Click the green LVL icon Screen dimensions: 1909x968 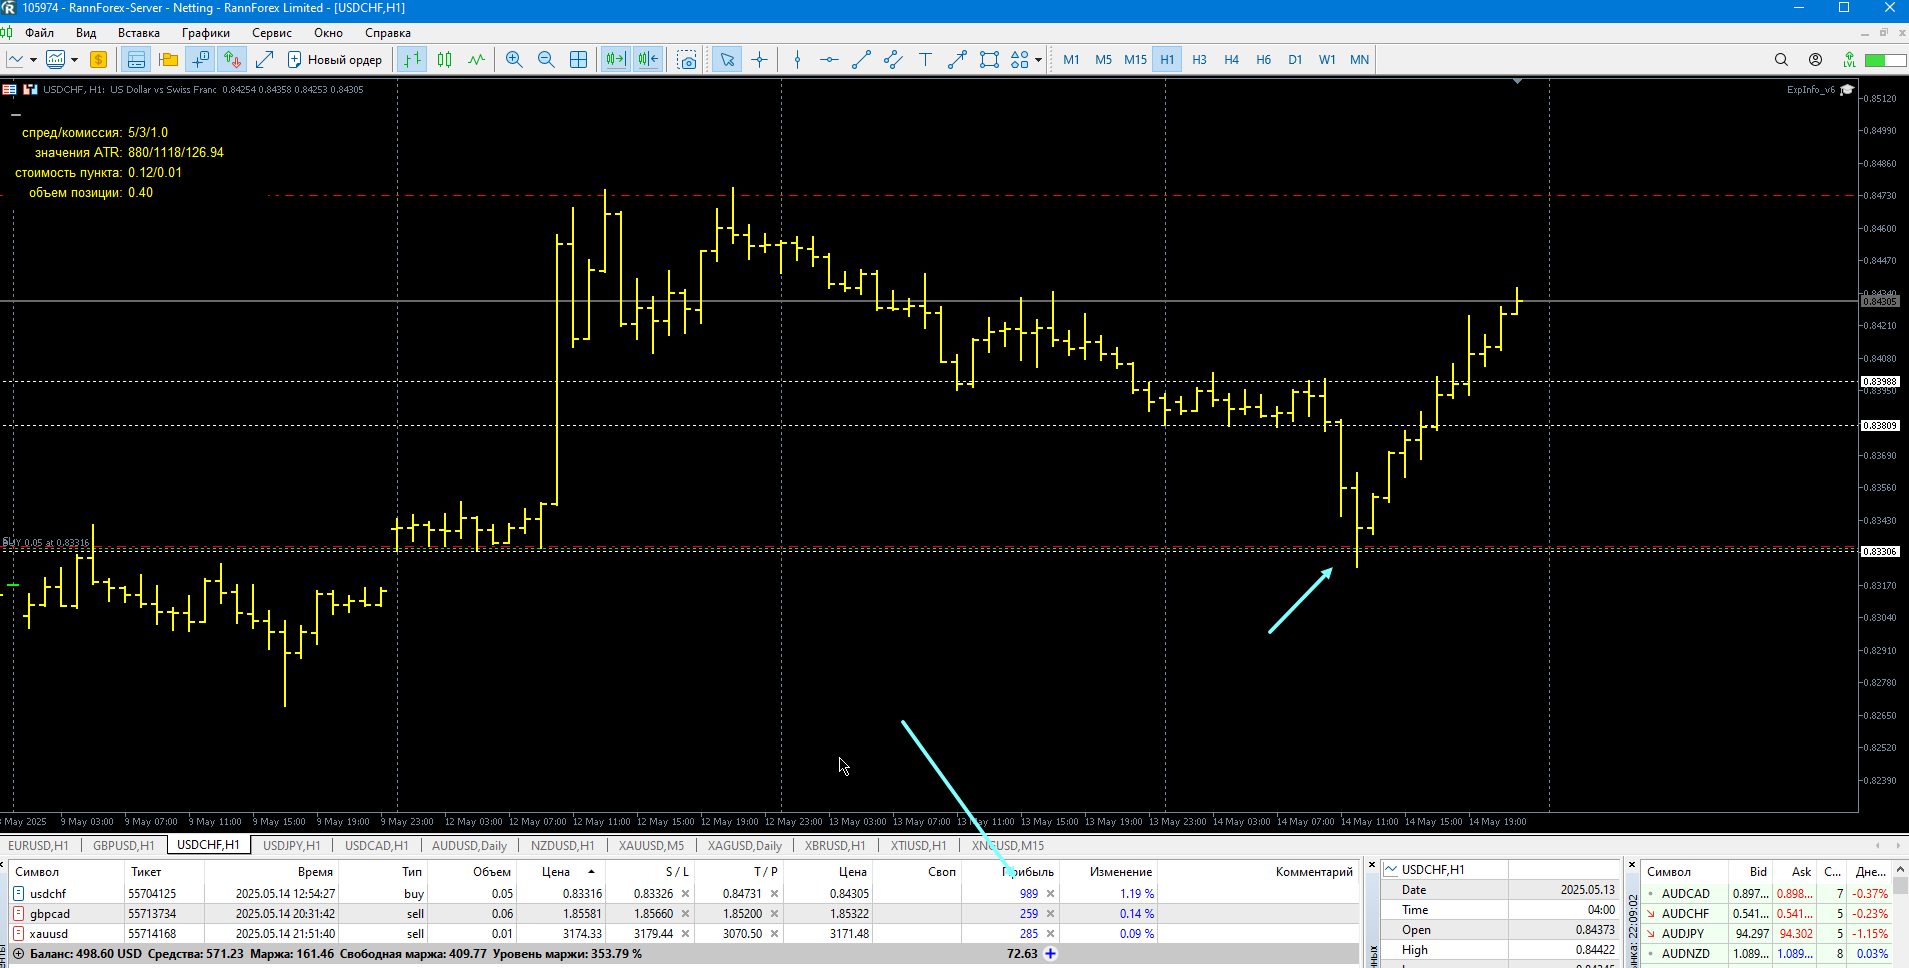pos(1849,60)
